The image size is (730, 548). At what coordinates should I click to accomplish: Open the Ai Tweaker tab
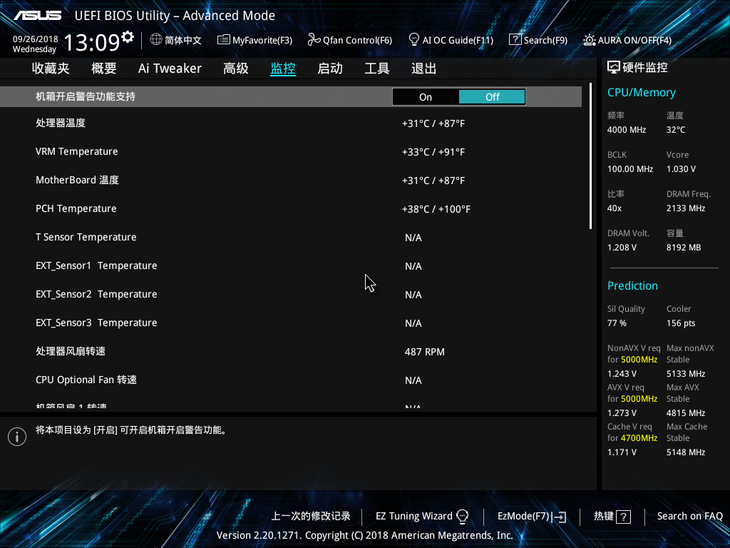[170, 68]
